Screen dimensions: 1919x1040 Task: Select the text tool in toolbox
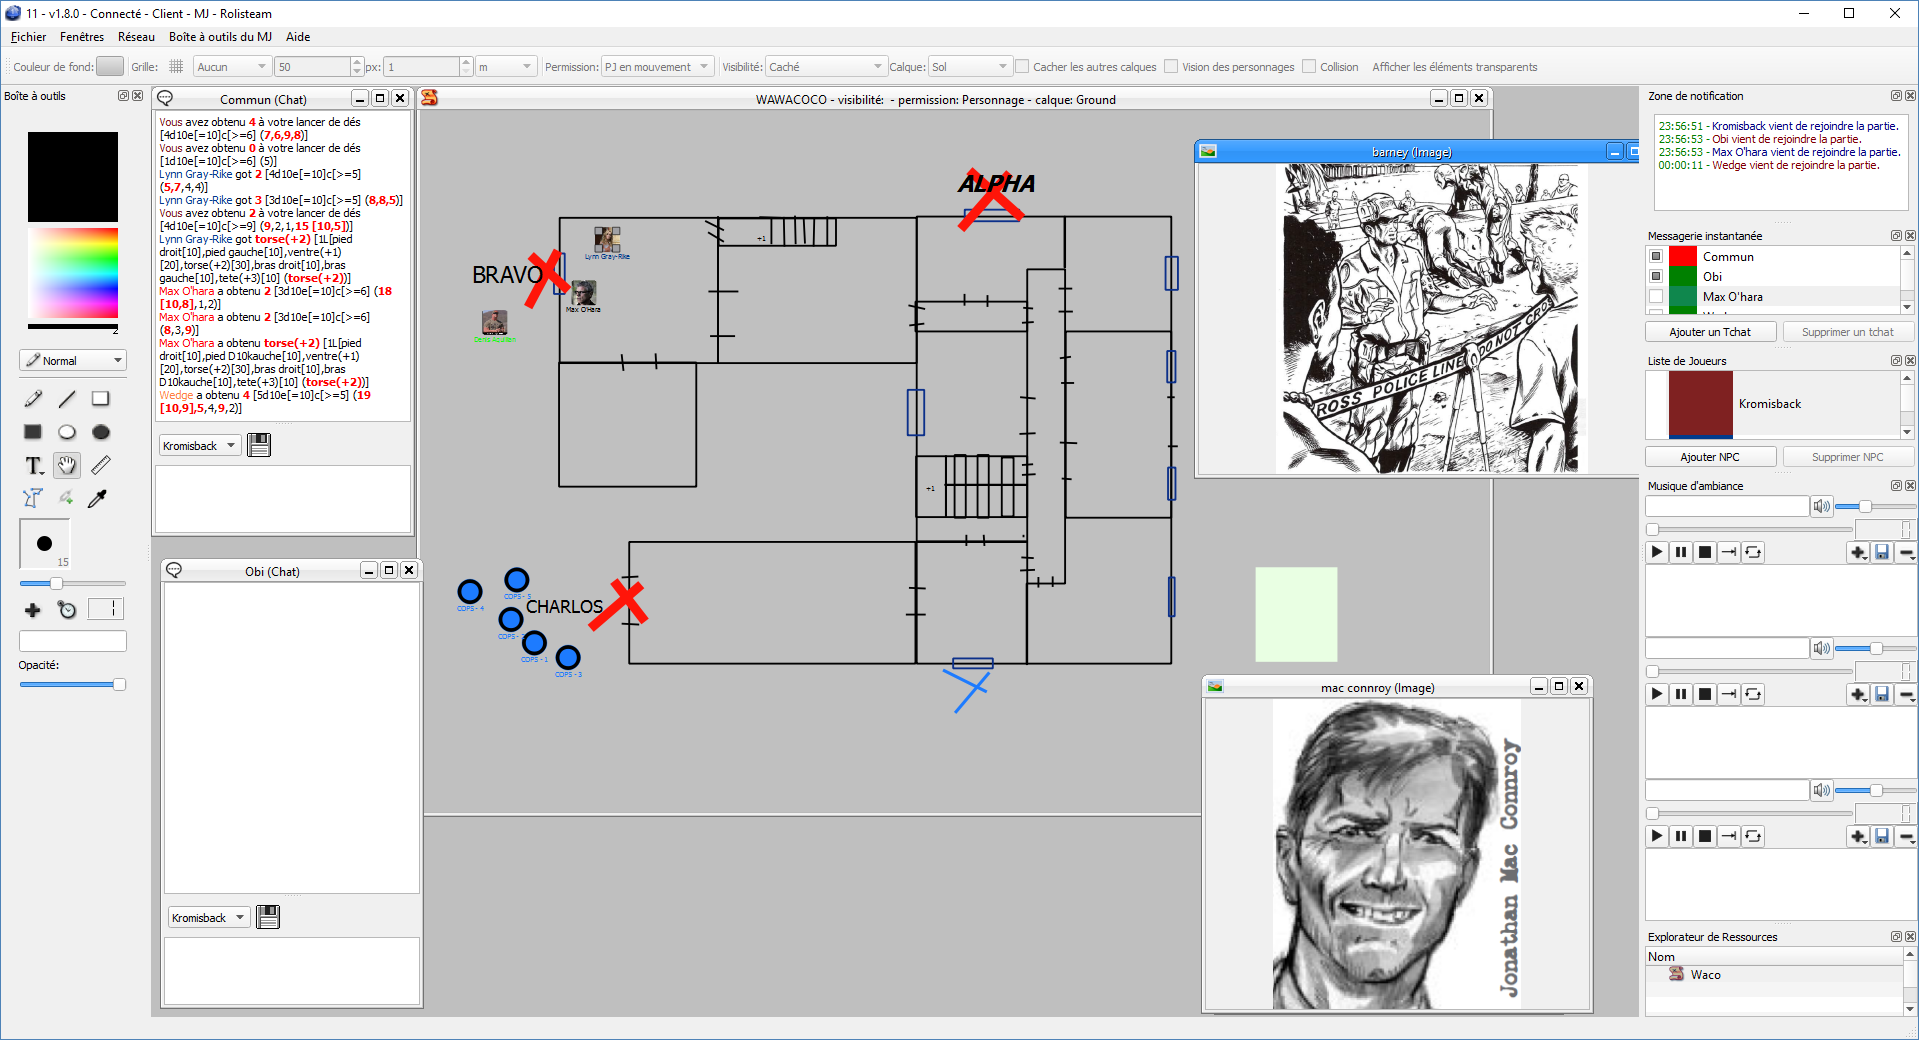[x=33, y=465]
